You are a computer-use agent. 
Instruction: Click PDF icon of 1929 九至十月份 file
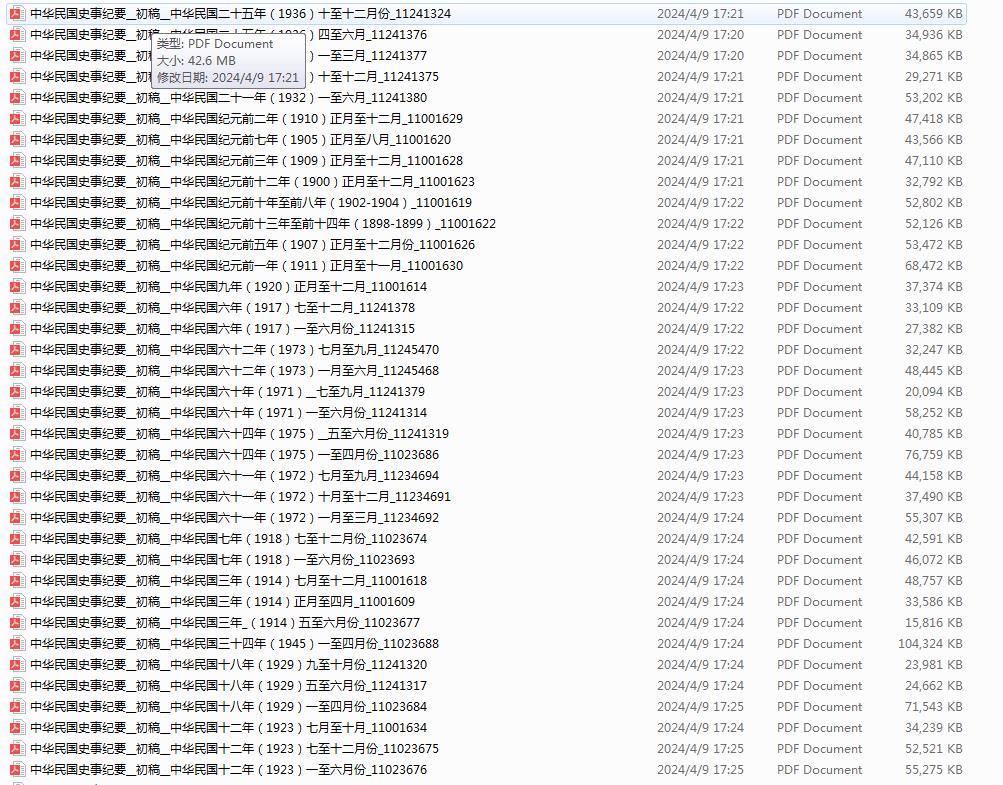16,665
